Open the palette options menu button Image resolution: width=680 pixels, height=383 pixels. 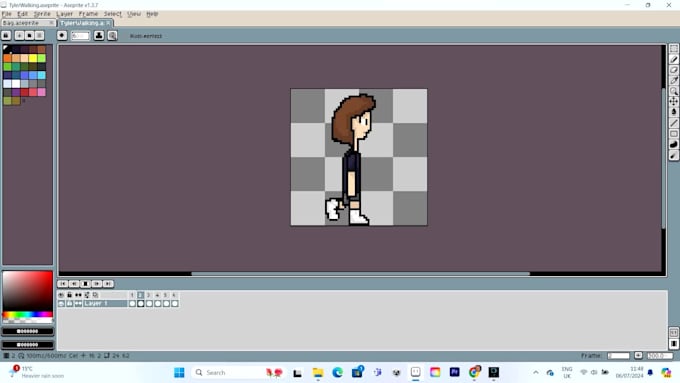(39, 36)
